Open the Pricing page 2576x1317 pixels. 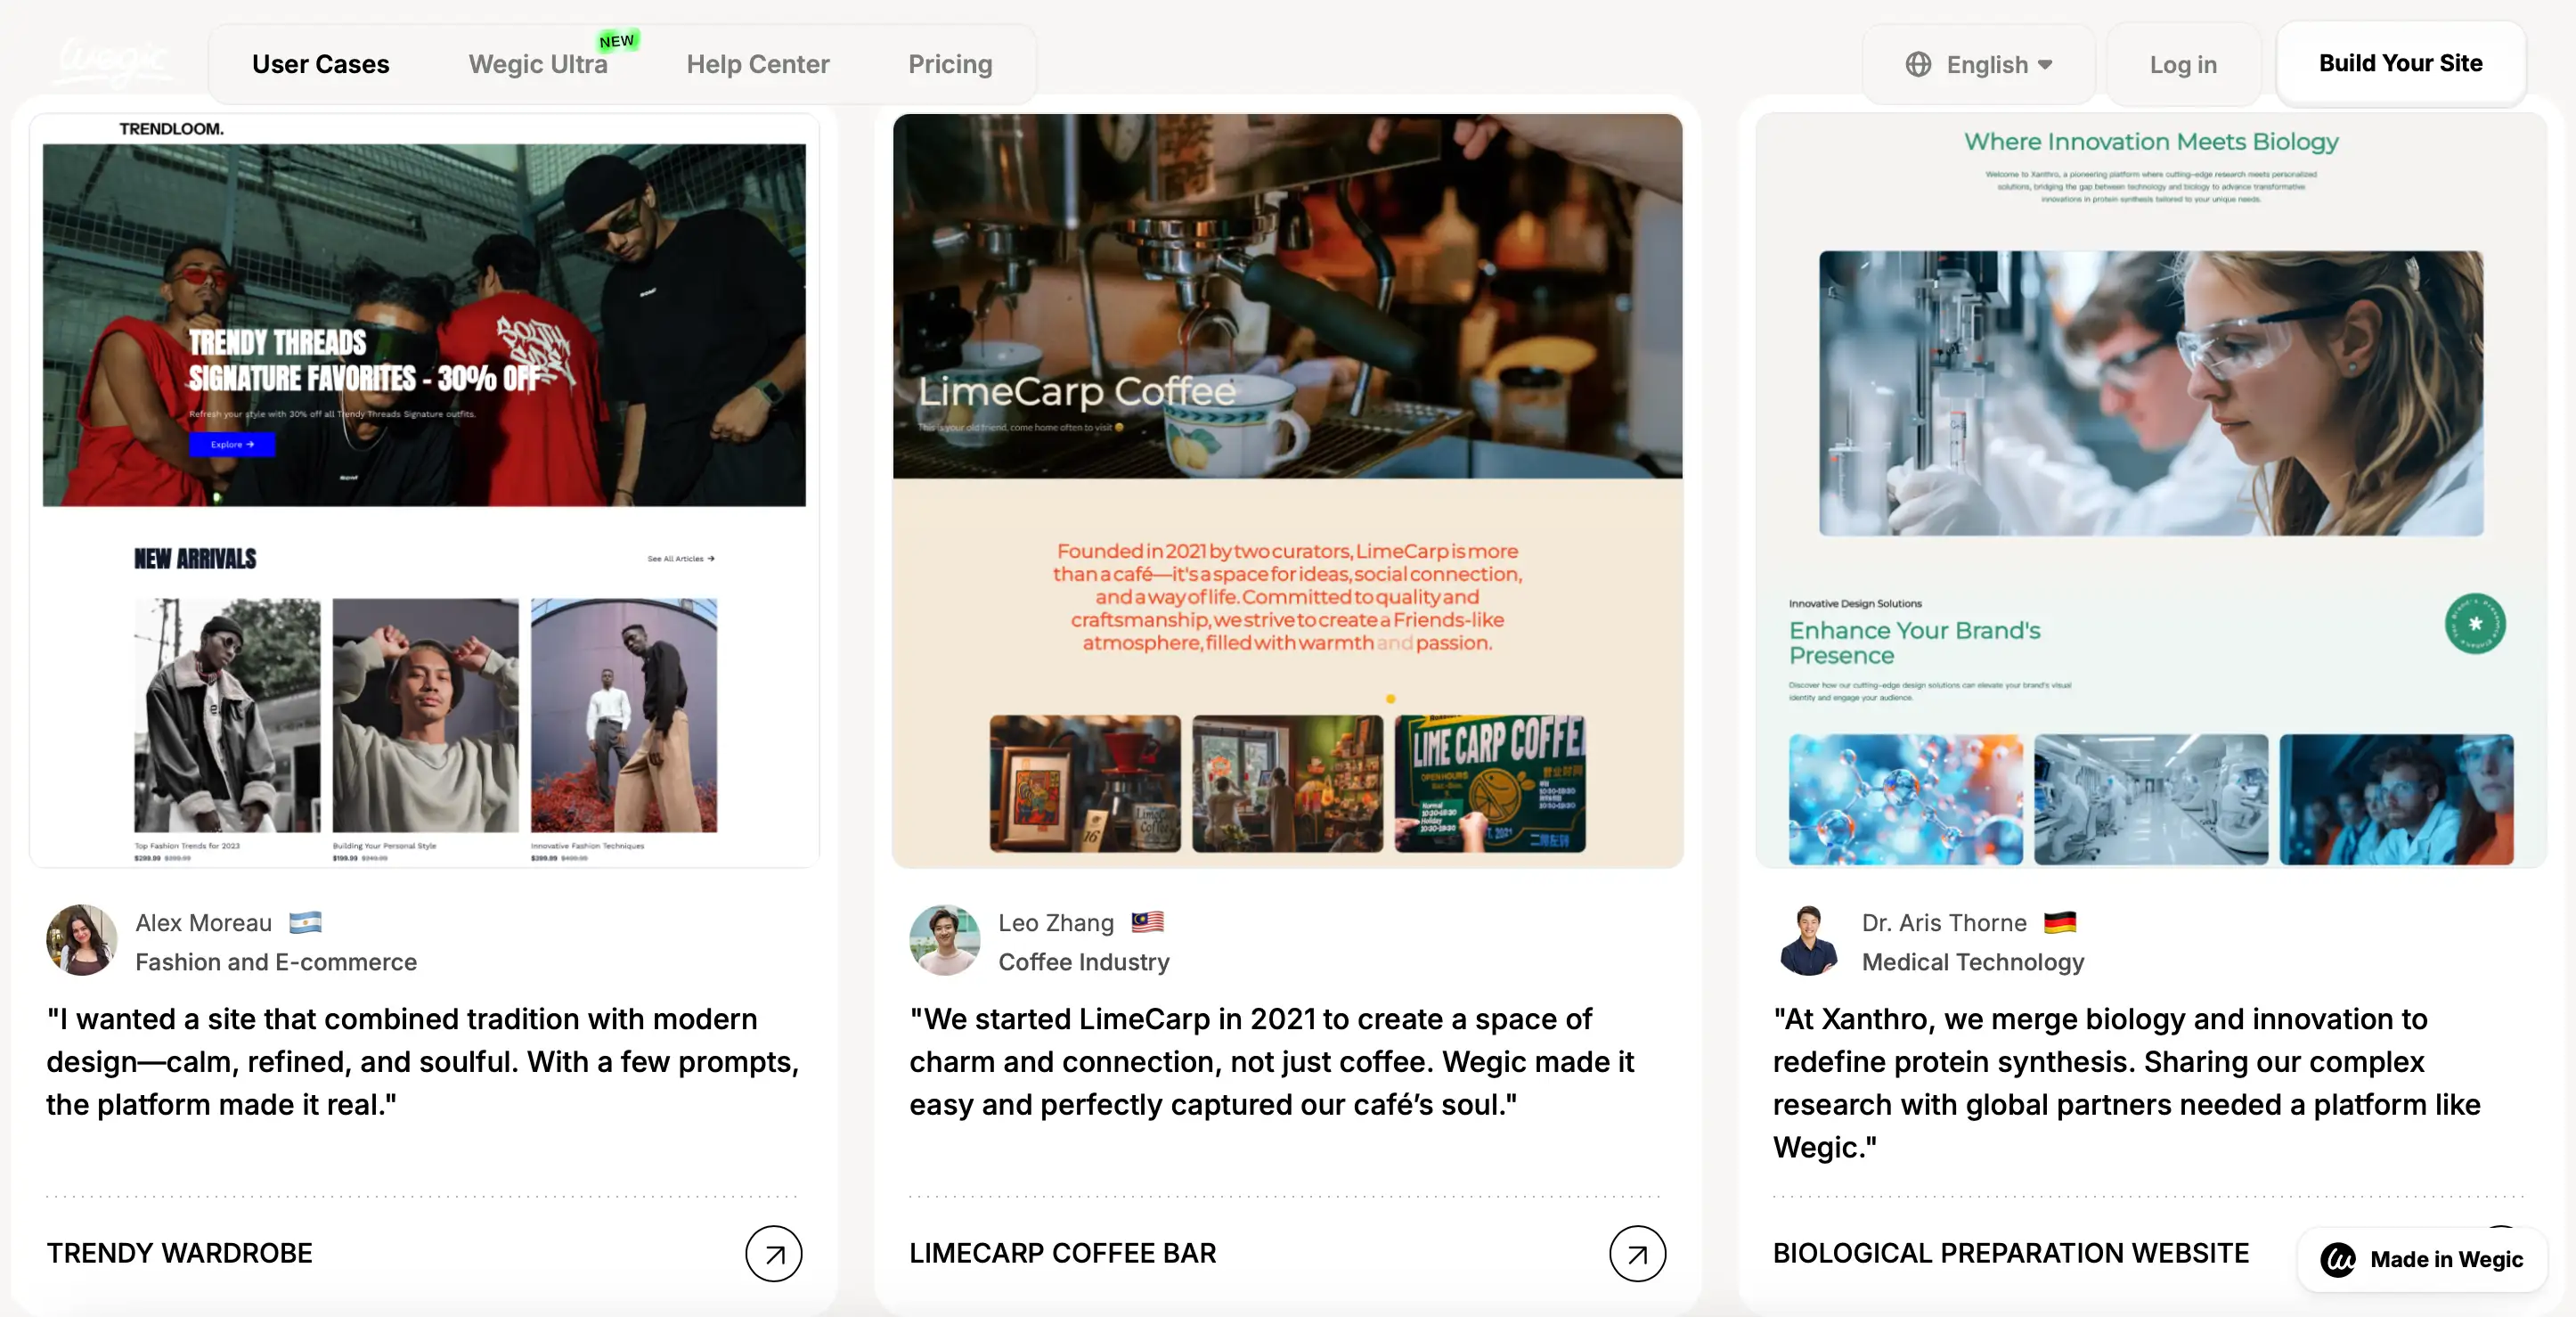click(950, 64)
